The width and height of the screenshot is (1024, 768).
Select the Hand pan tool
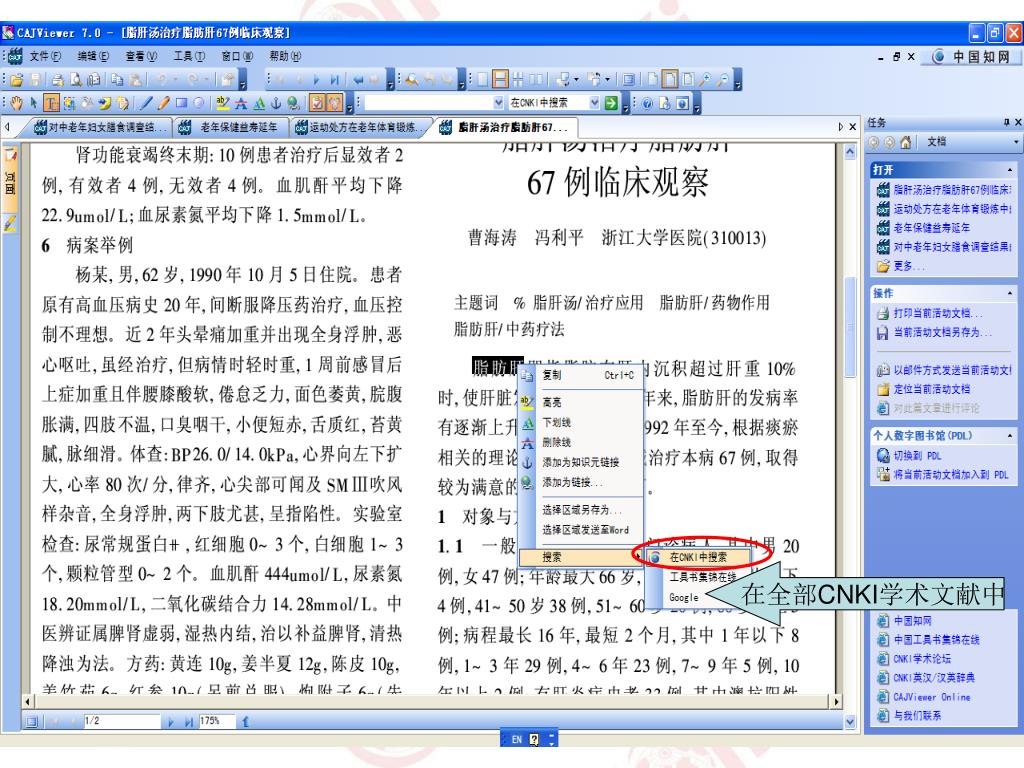[16, 103]
